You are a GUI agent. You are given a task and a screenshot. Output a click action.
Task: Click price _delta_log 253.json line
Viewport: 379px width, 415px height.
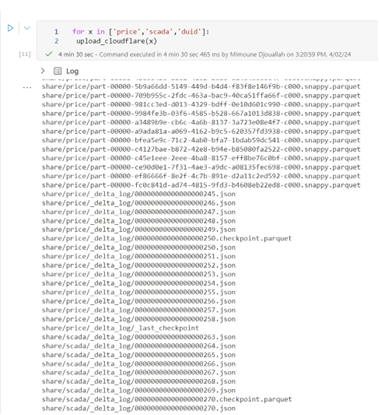(x=139, y=274)
